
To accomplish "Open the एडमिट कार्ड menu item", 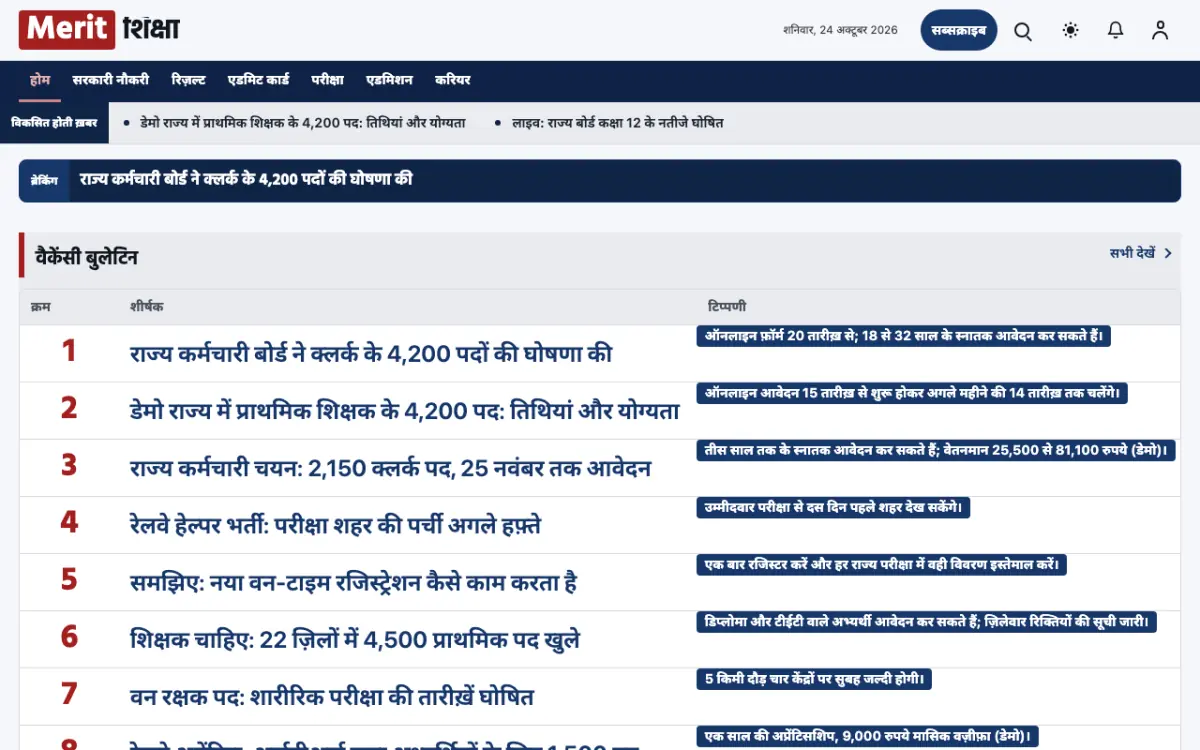I will click(259, 80).
